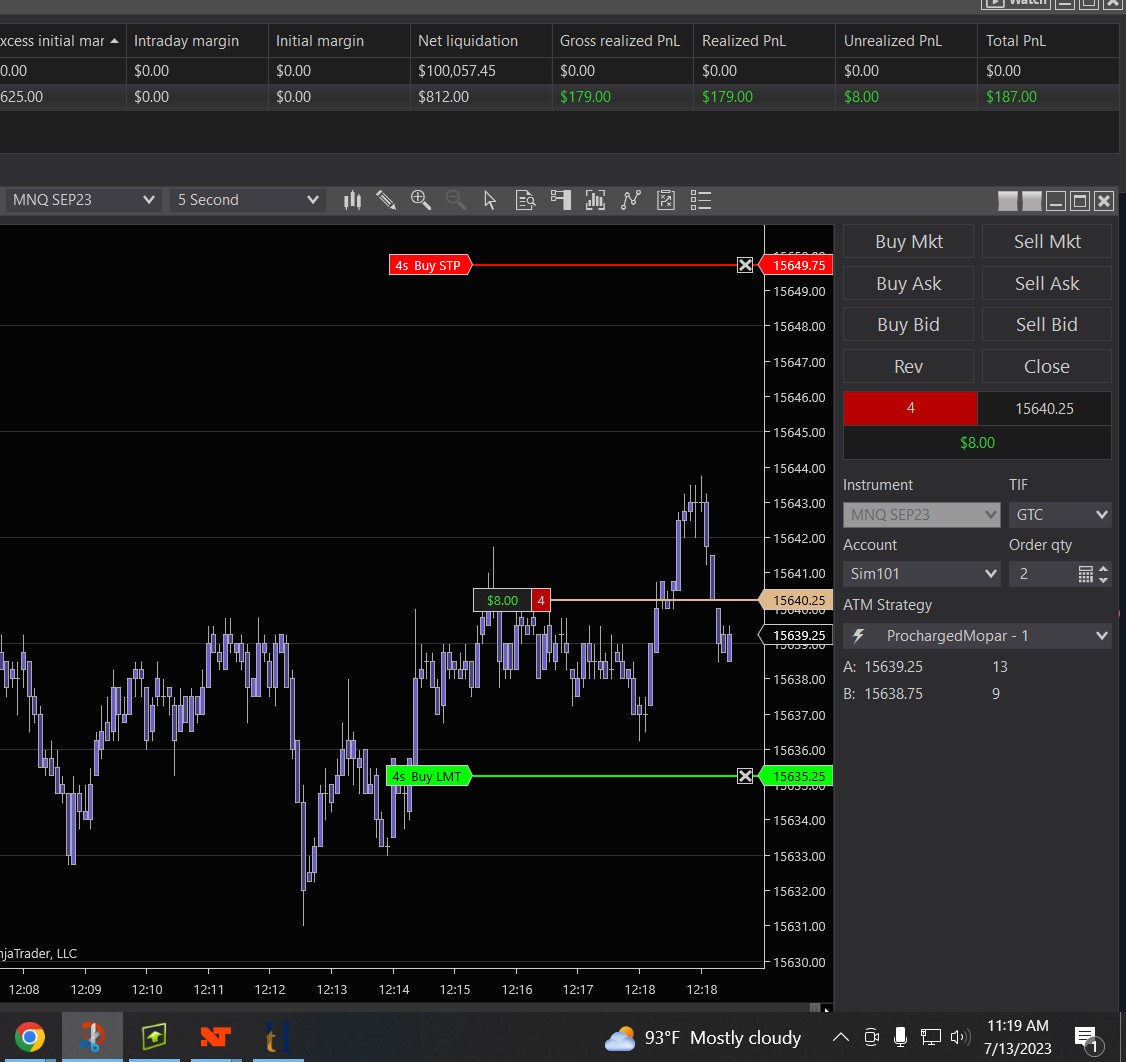This screenshot has height=1062, width=1126.
Task: Click the Buy Mkt button
Action: [908, 241]
